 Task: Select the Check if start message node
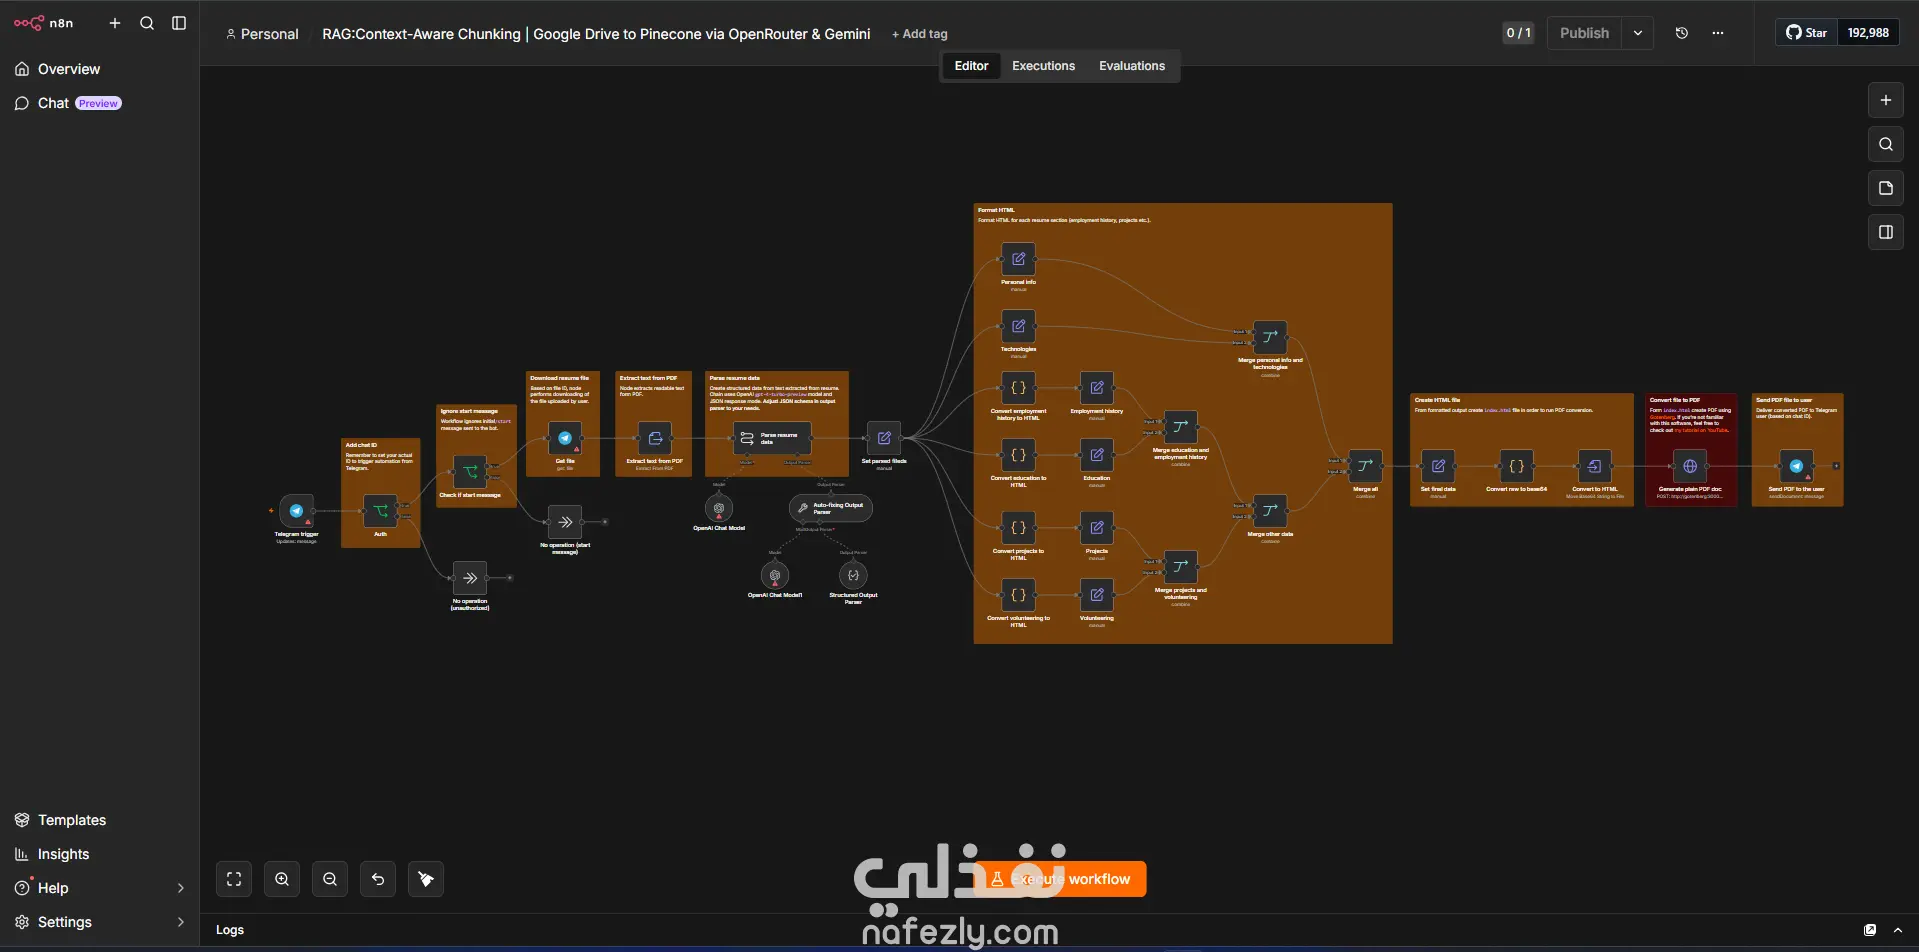click(x=470, y=472)
